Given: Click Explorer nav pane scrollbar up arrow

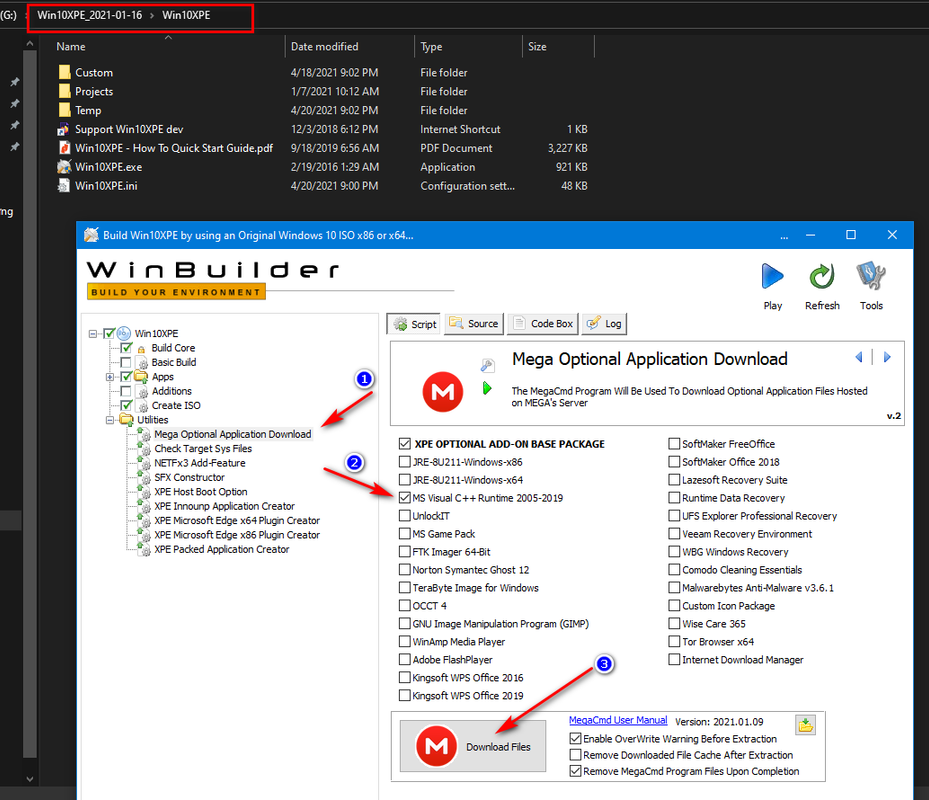Looking at the screenshot, I should 30,44.
